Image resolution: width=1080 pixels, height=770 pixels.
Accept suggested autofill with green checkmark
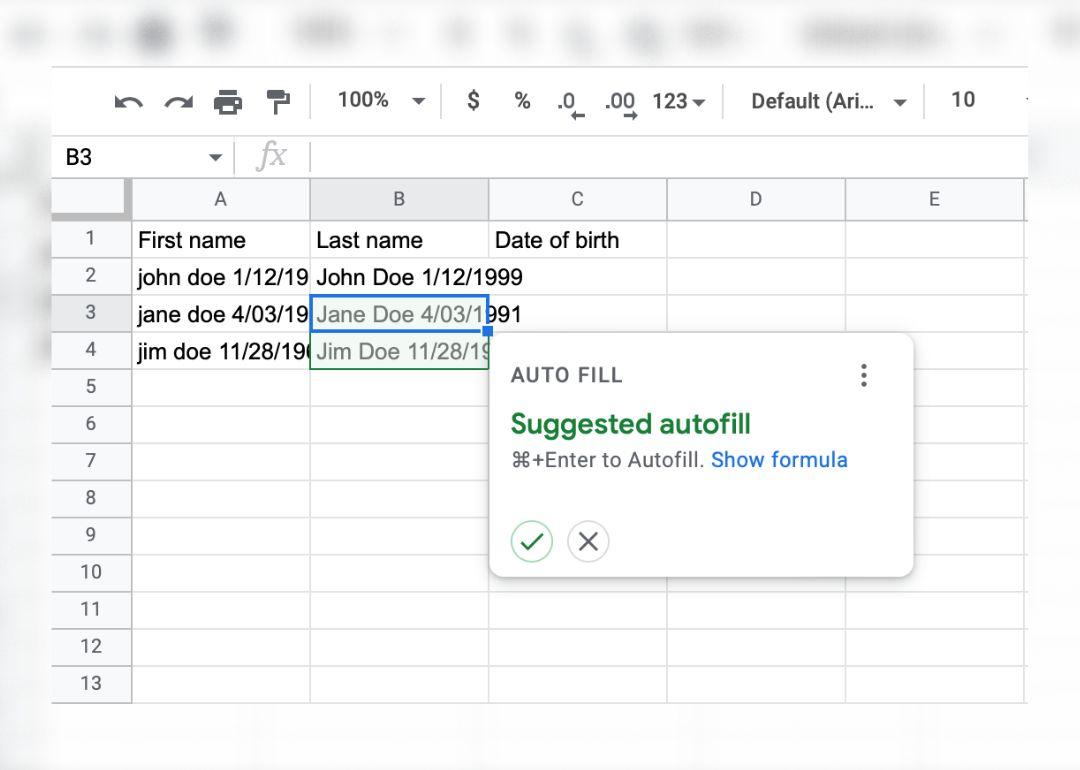click(531, 542)
